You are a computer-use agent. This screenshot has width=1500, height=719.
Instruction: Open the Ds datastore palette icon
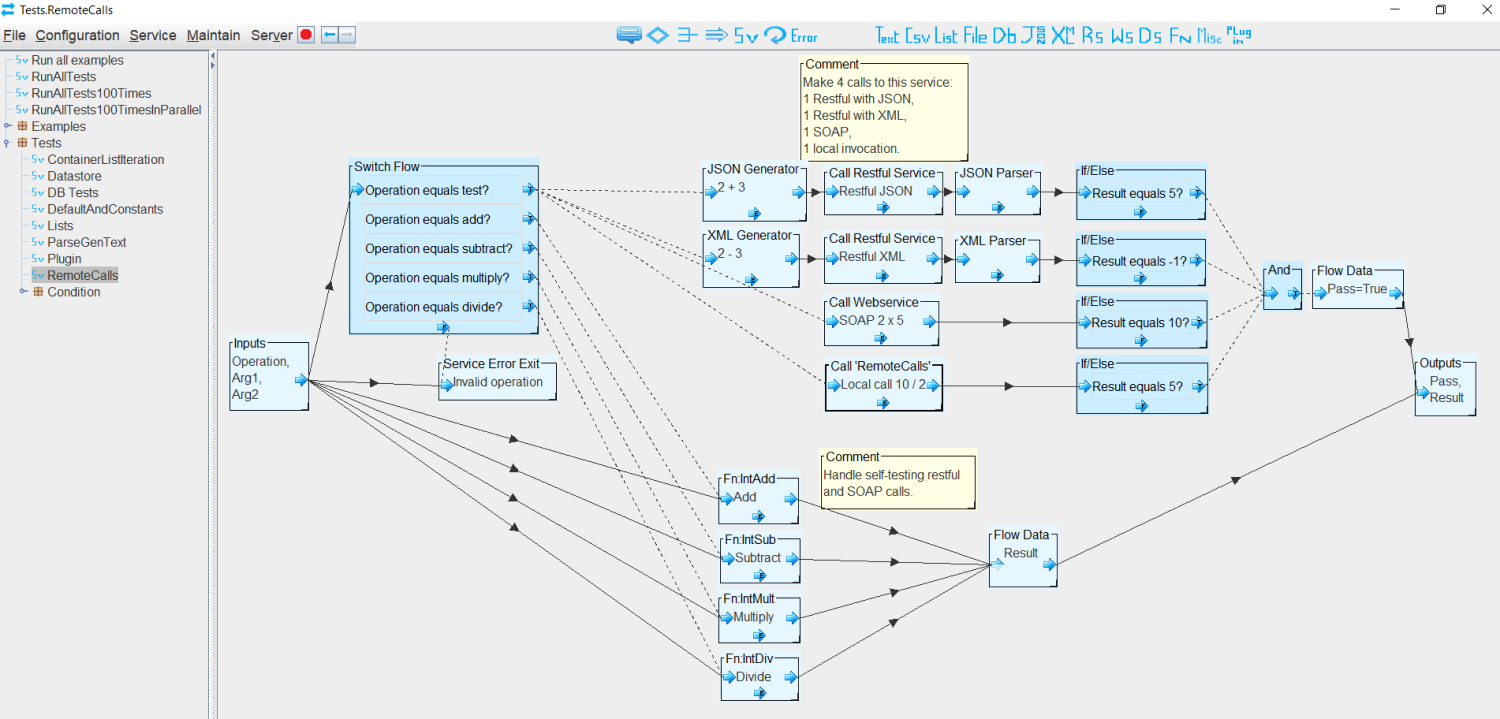coord(1151,36)
